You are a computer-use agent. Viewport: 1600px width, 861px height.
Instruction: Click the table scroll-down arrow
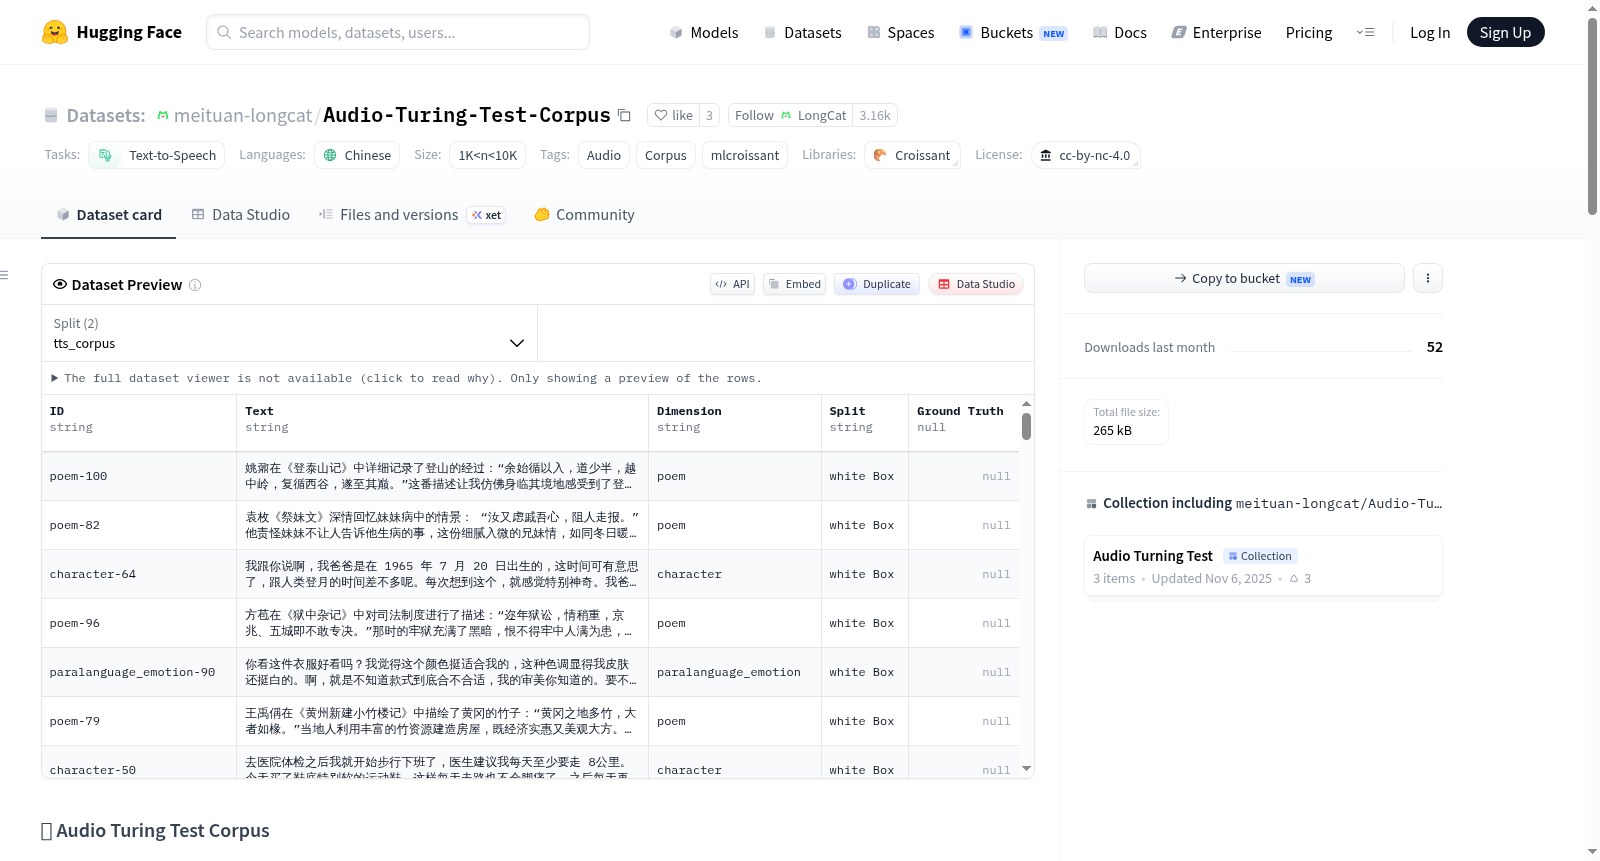(x=1026, y=769)
